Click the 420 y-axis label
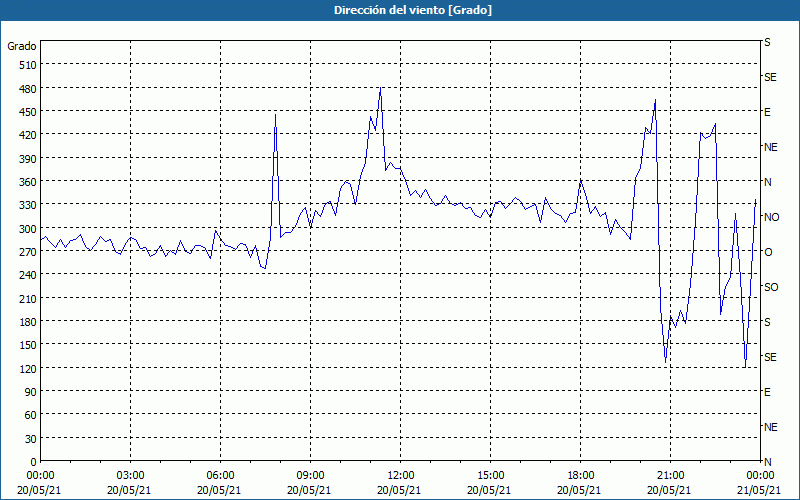The image size is (800, 500). (28, 135)
